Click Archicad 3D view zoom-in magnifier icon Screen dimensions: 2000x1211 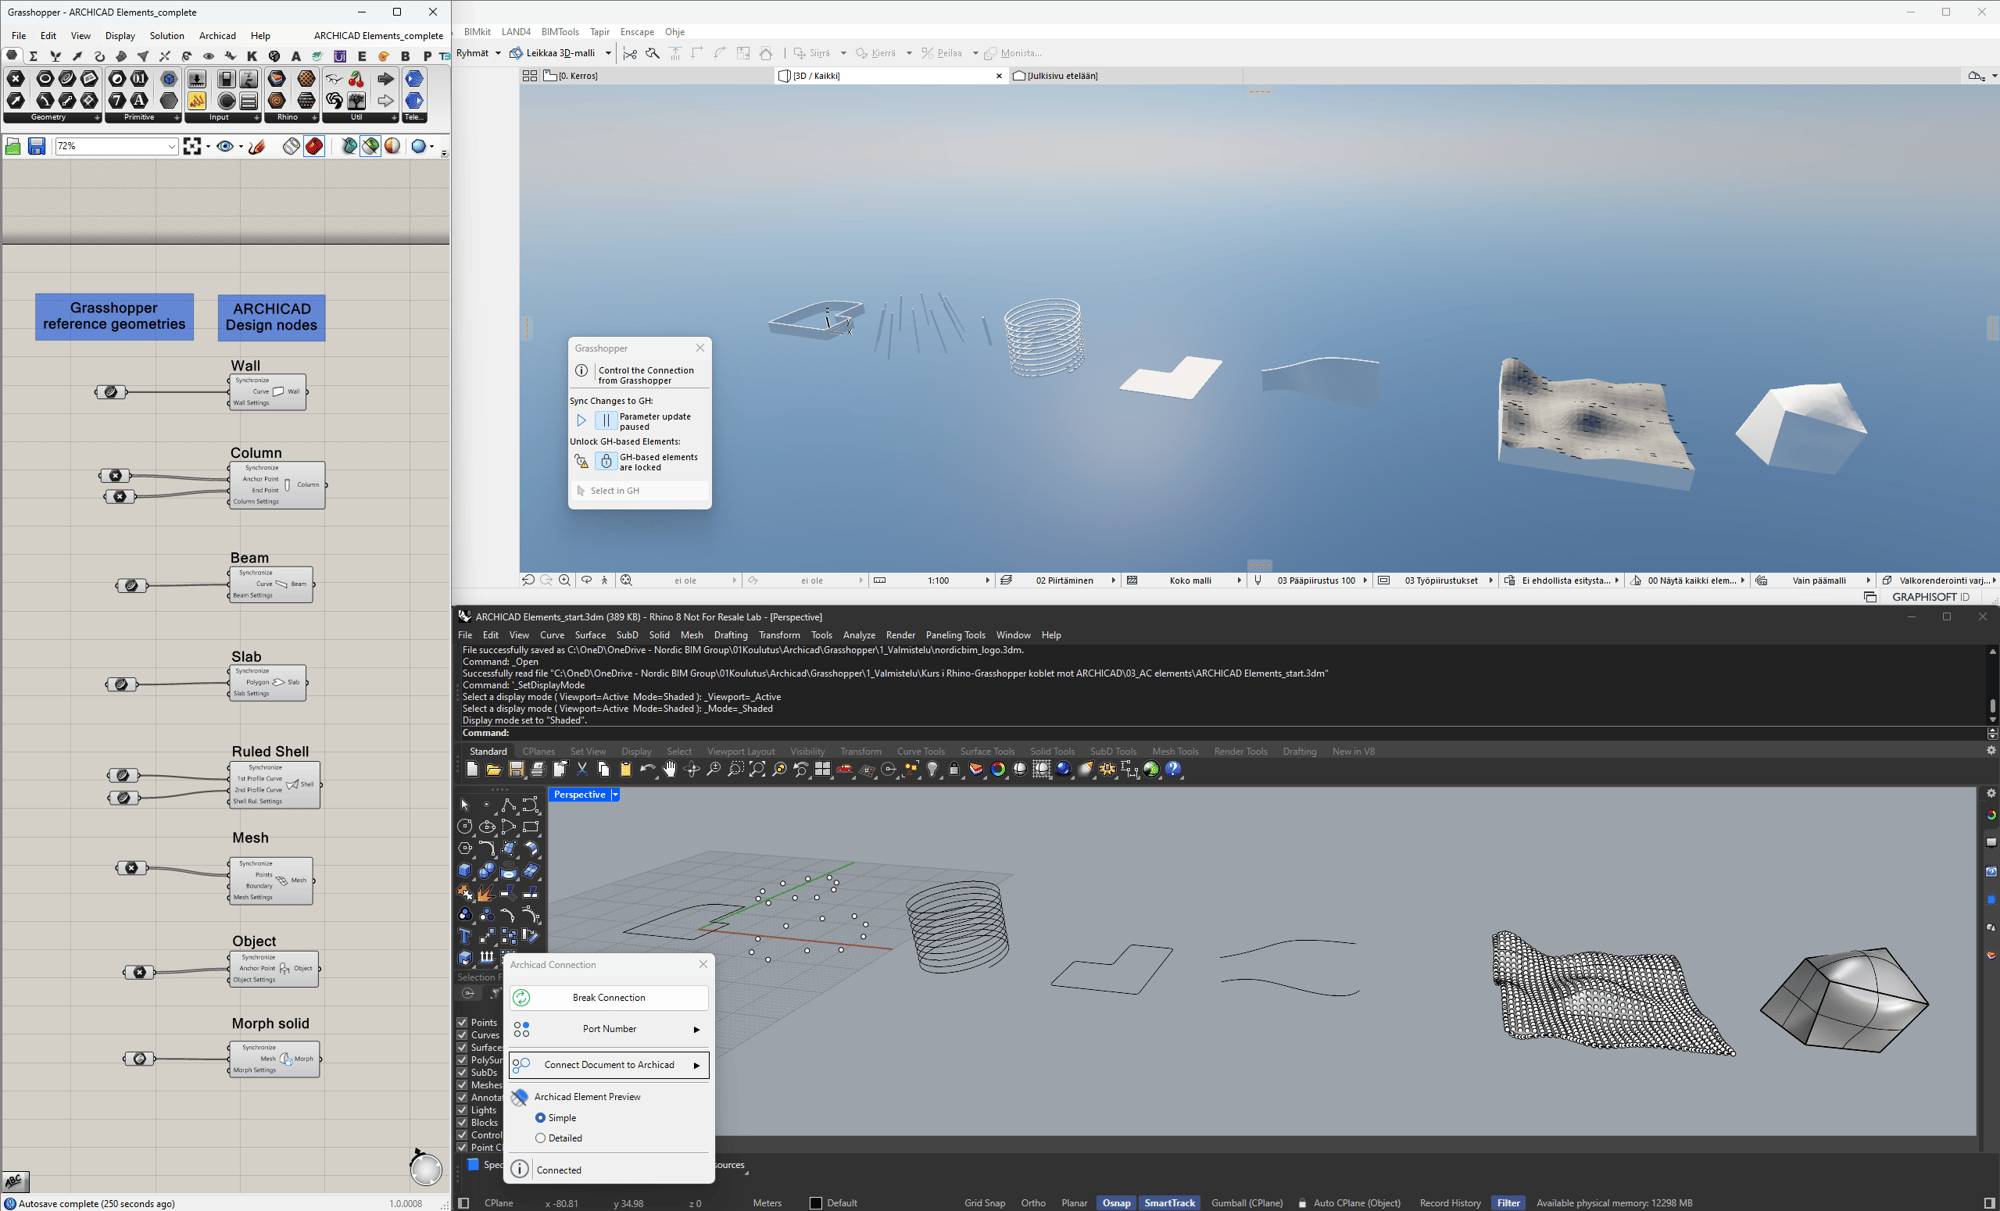565,580
